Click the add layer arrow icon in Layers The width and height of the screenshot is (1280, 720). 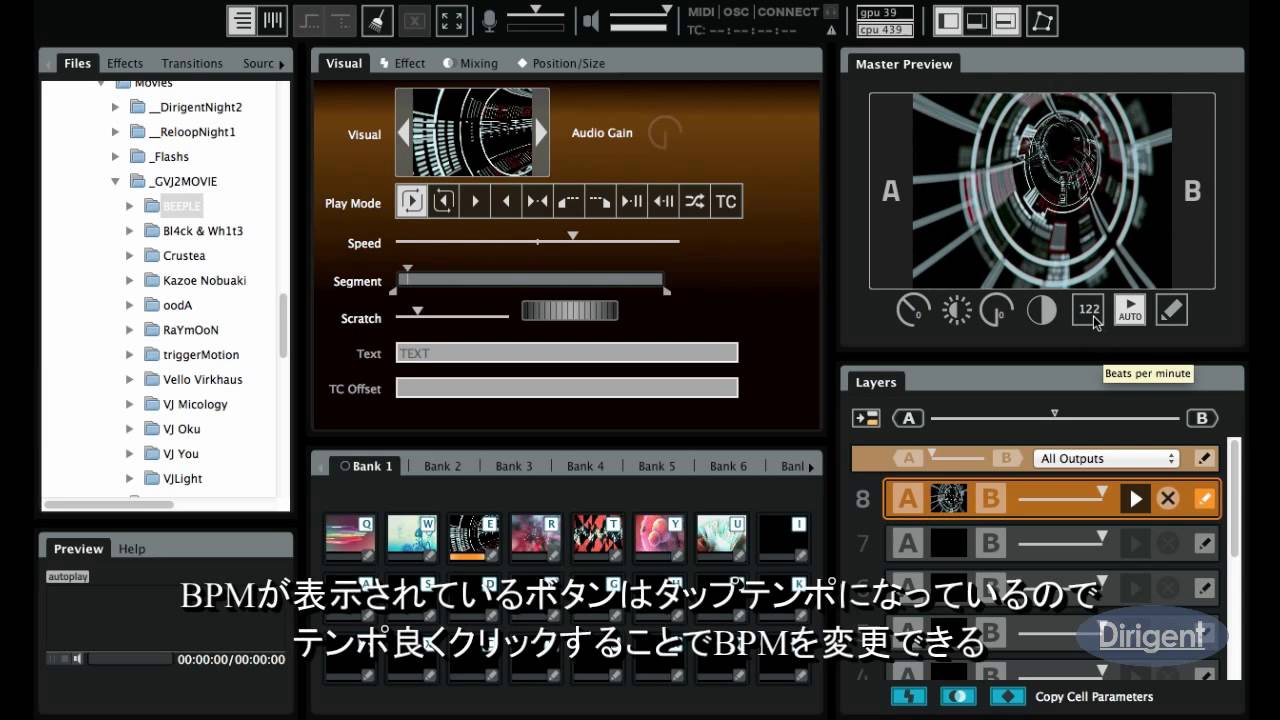coord(865,418)
